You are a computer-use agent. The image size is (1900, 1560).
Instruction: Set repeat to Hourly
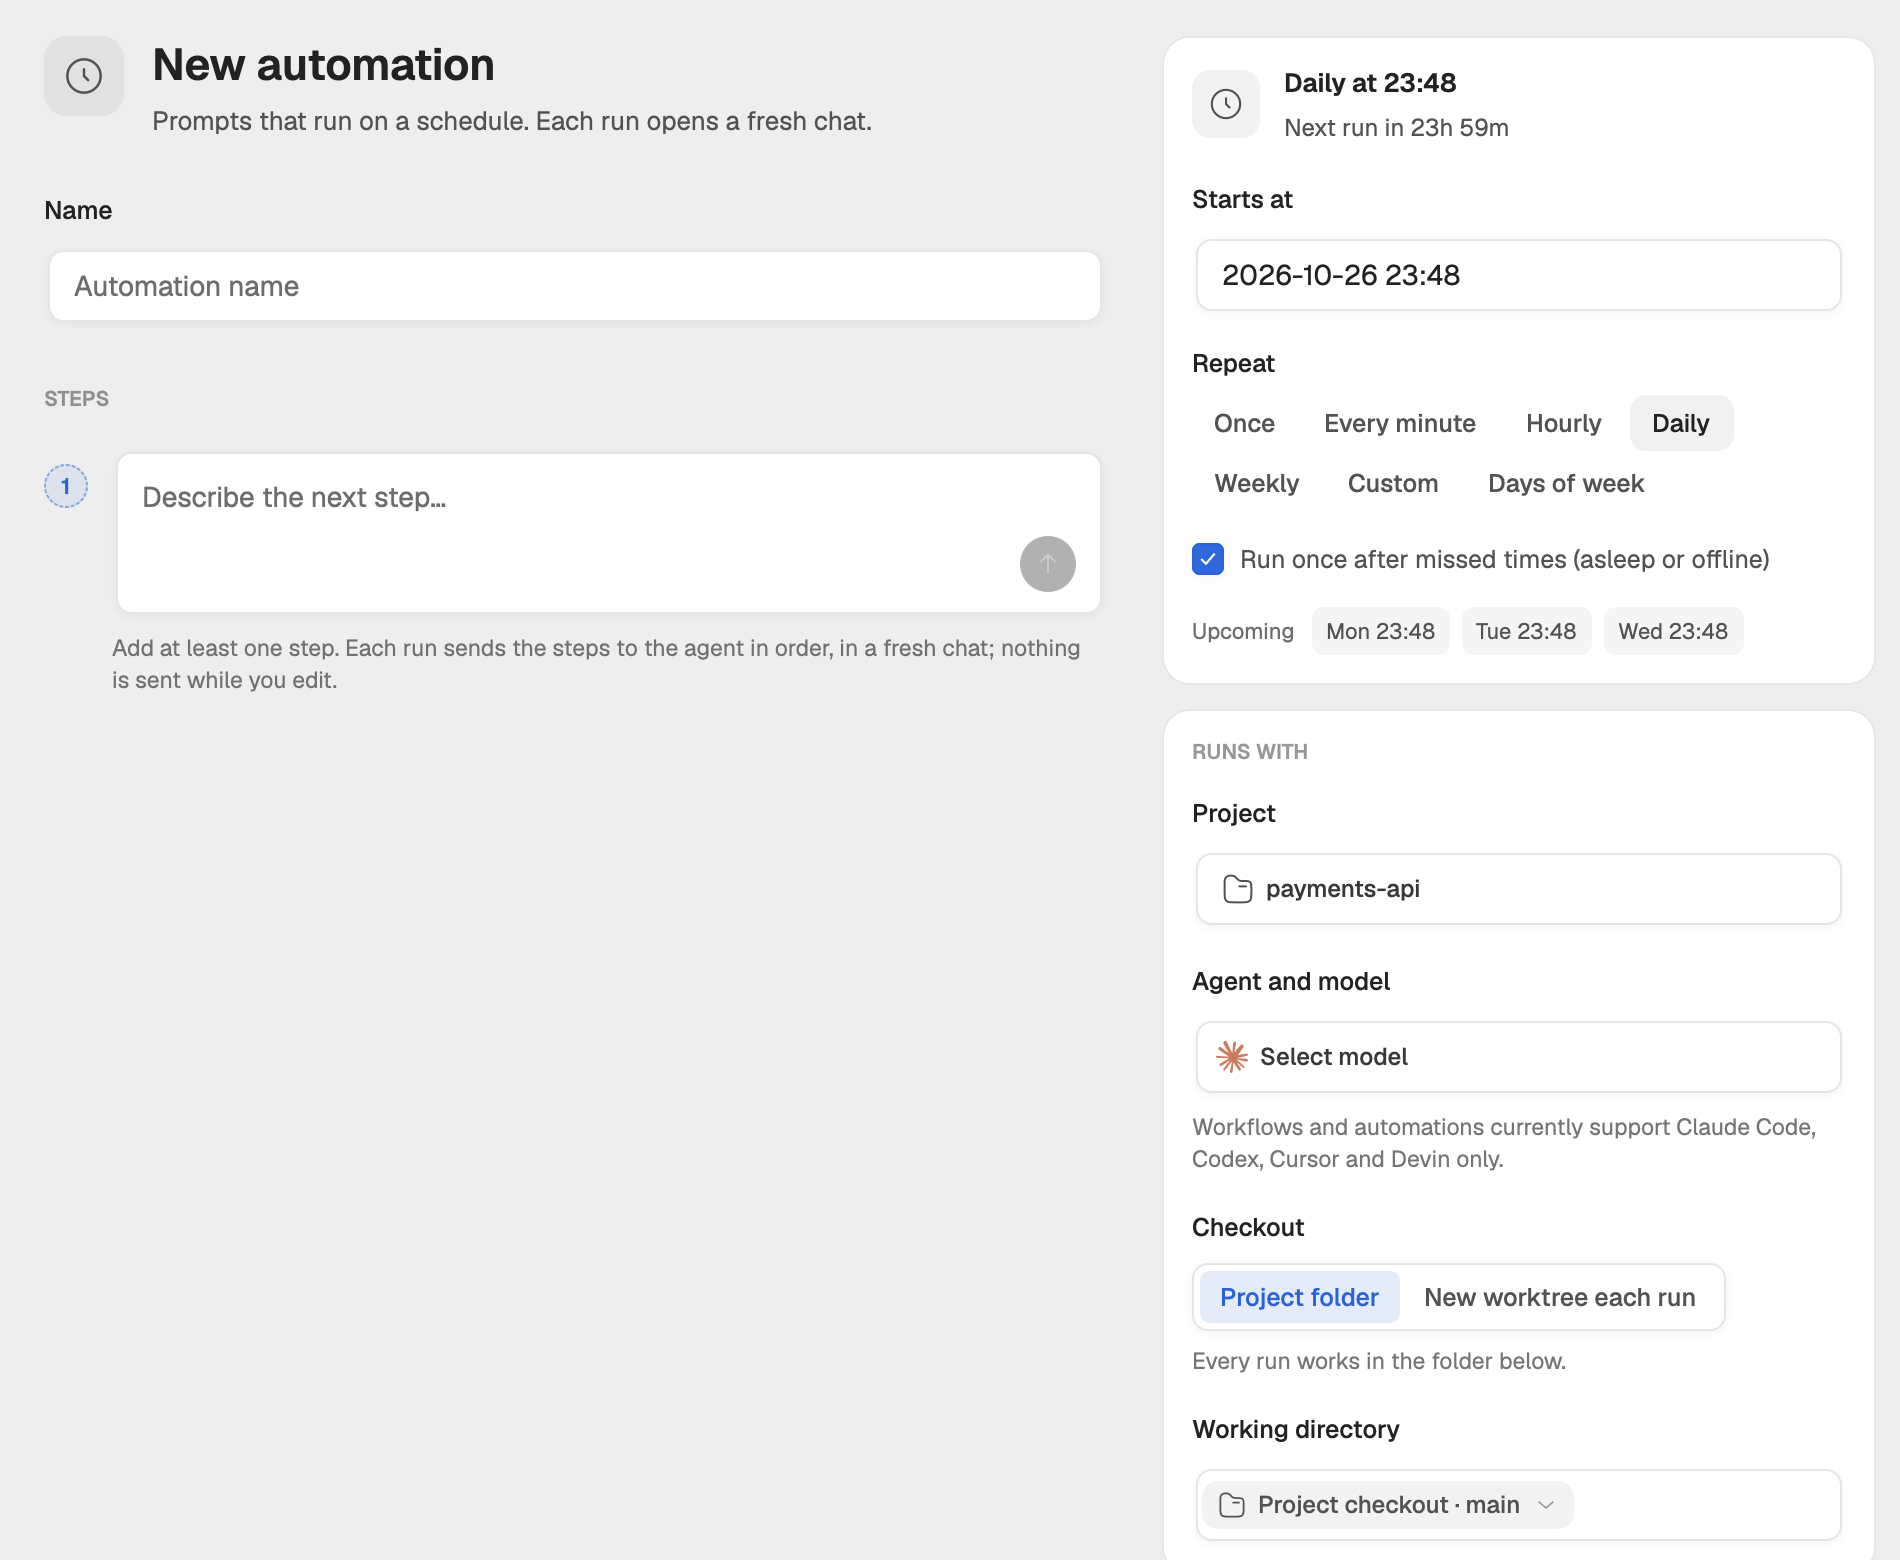[x=1564, y=423]
